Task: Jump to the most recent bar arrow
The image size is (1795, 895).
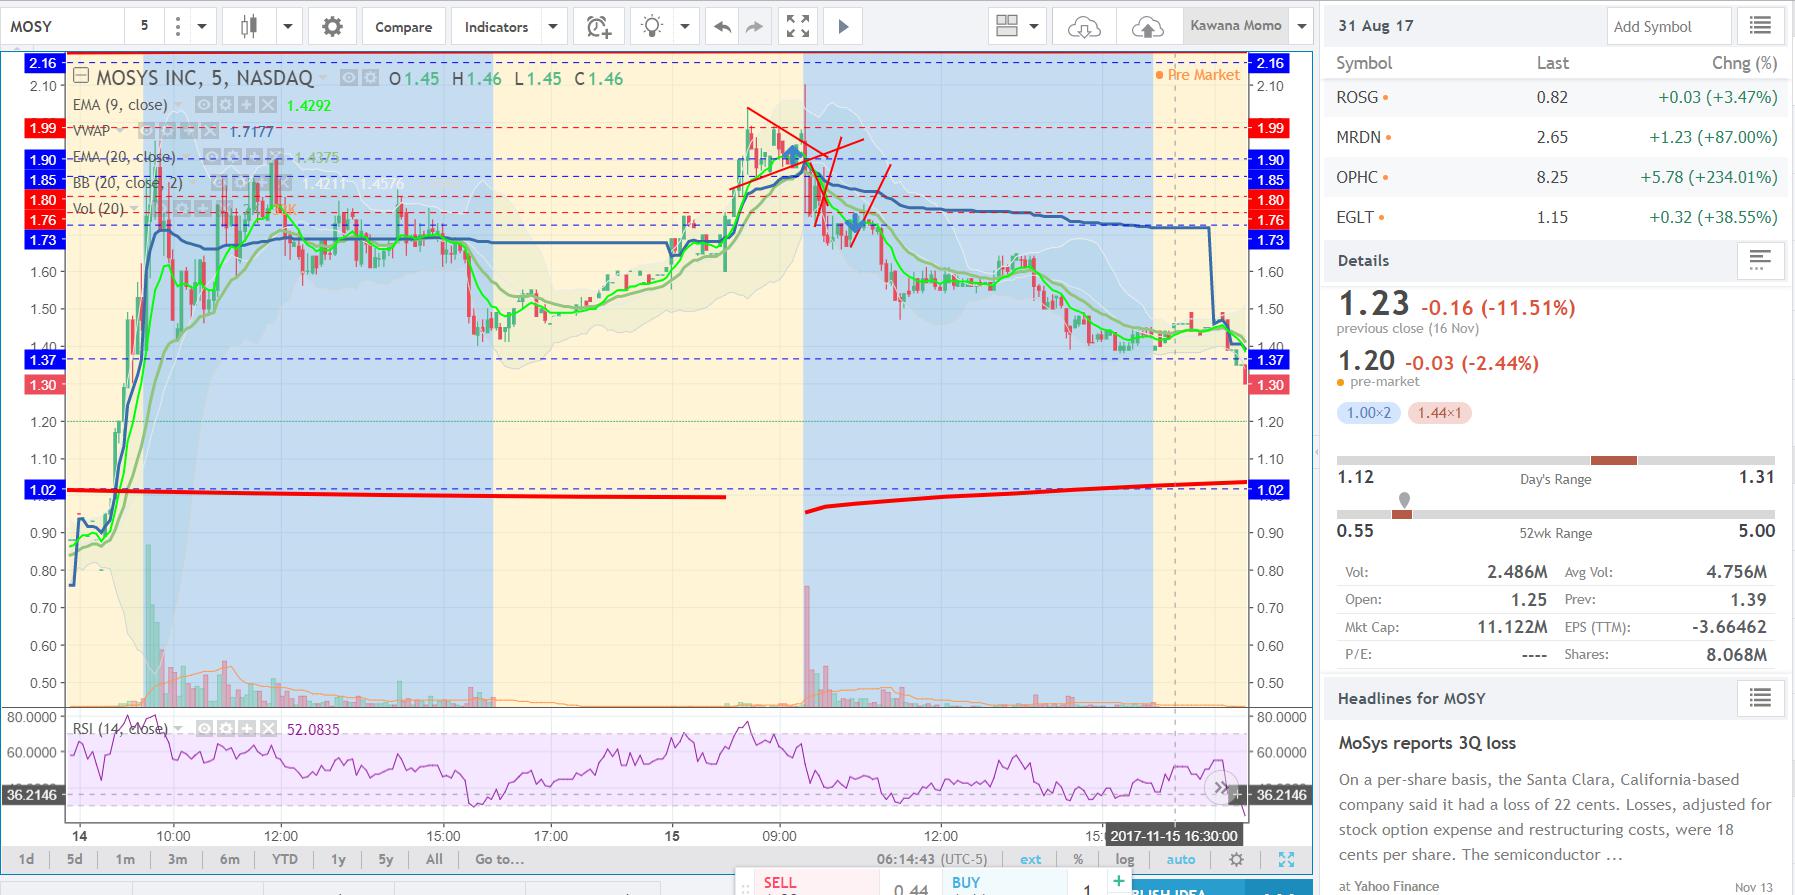Action: [x=1220, y=789]
